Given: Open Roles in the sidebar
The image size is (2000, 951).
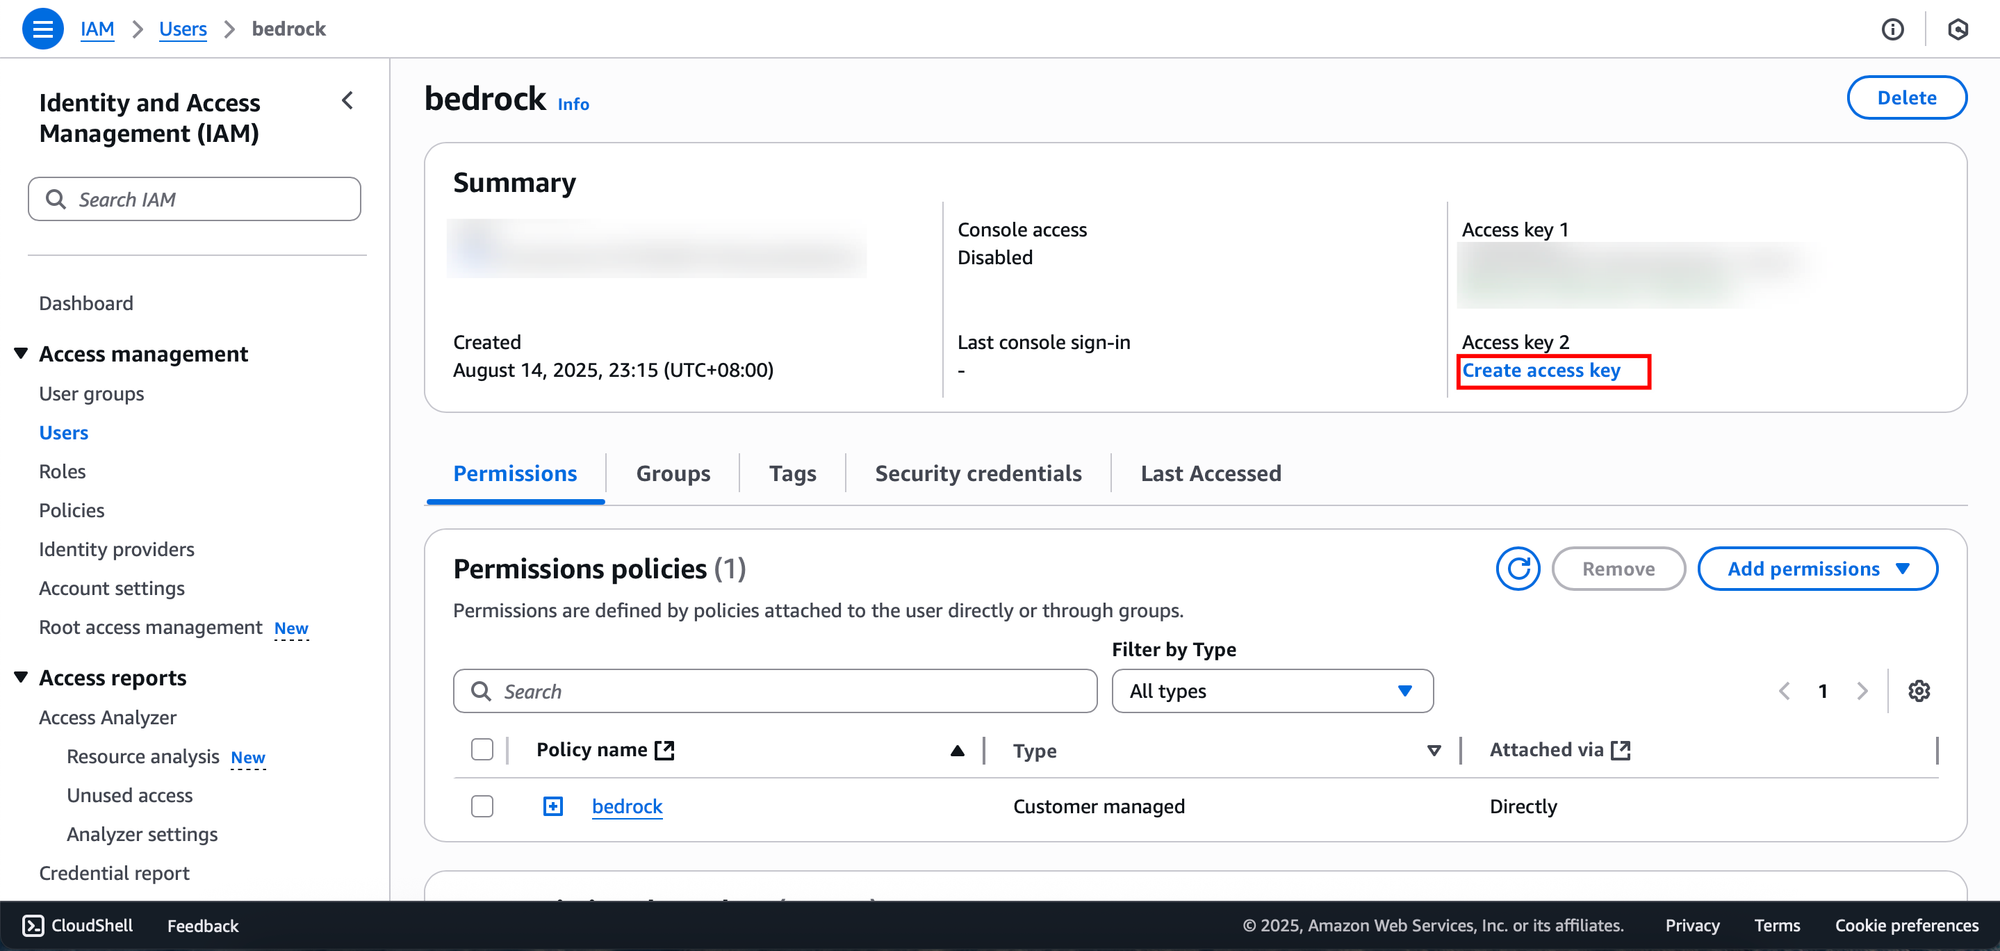Looking at the screenshot, I should [62, 471].
